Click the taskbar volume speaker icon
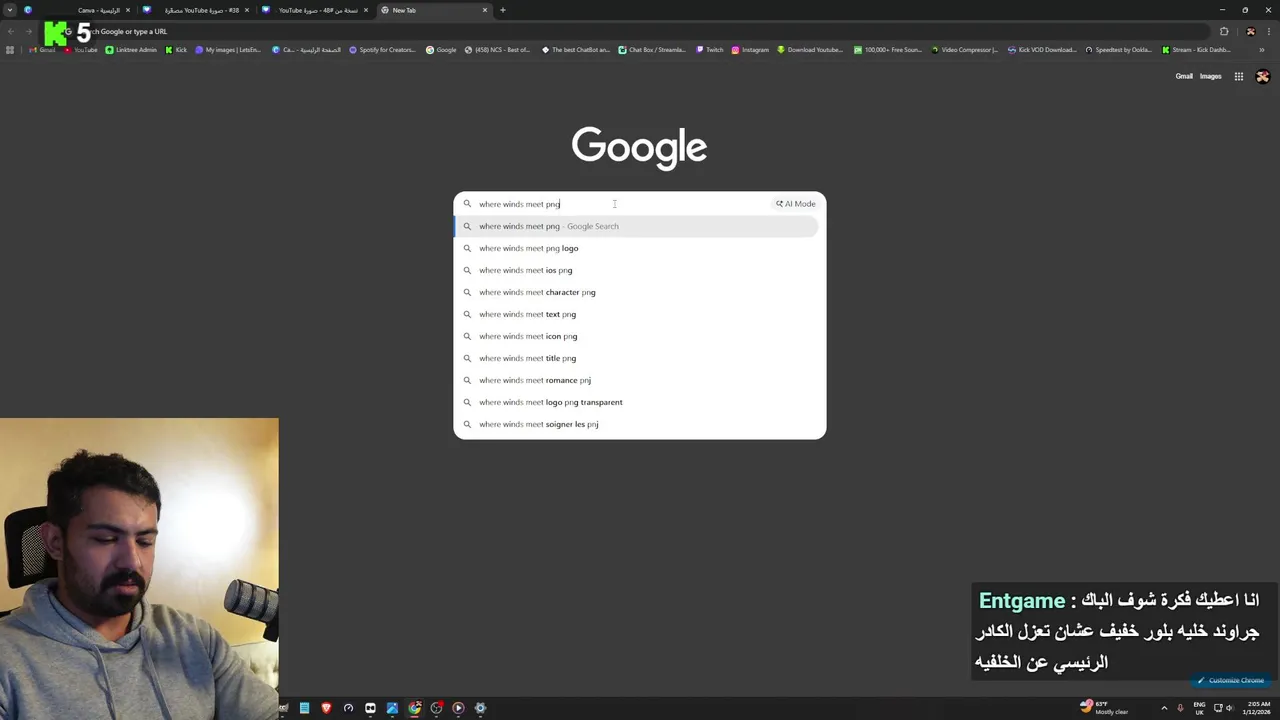The width and height of the screenshot is (1280, 720). coord(1228,708)
